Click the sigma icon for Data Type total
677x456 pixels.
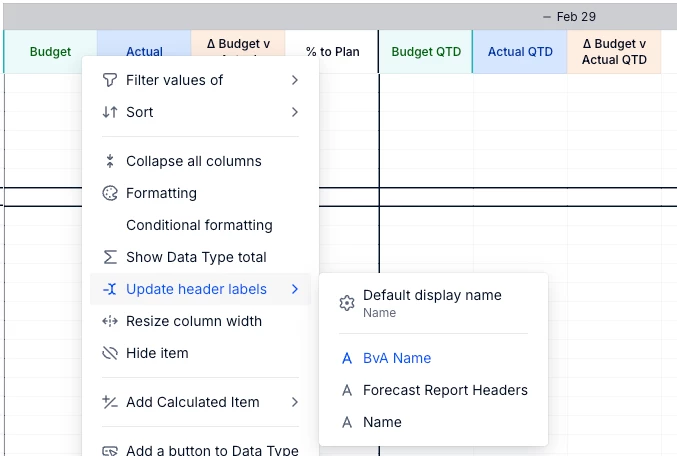pos(110,257)
